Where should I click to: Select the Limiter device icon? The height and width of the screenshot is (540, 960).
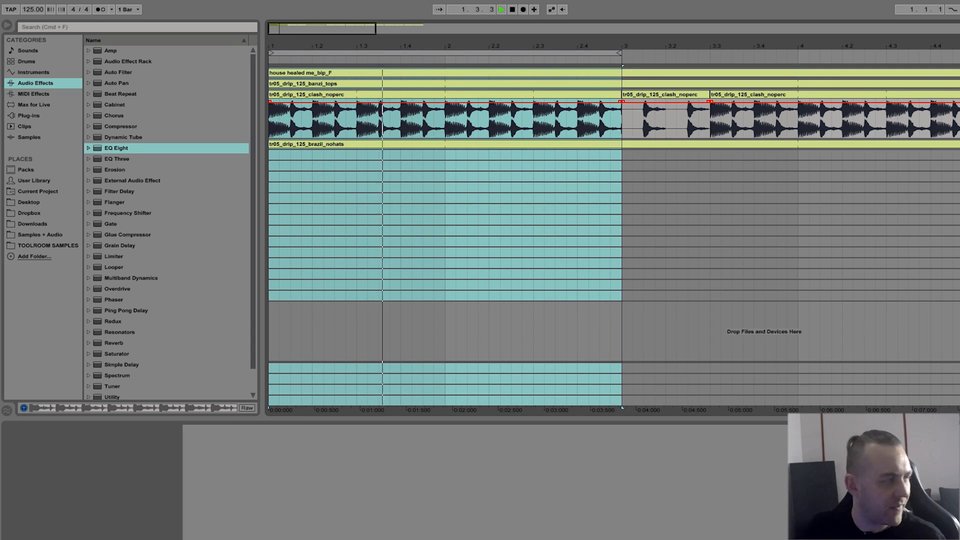click(x=97, y=256)
